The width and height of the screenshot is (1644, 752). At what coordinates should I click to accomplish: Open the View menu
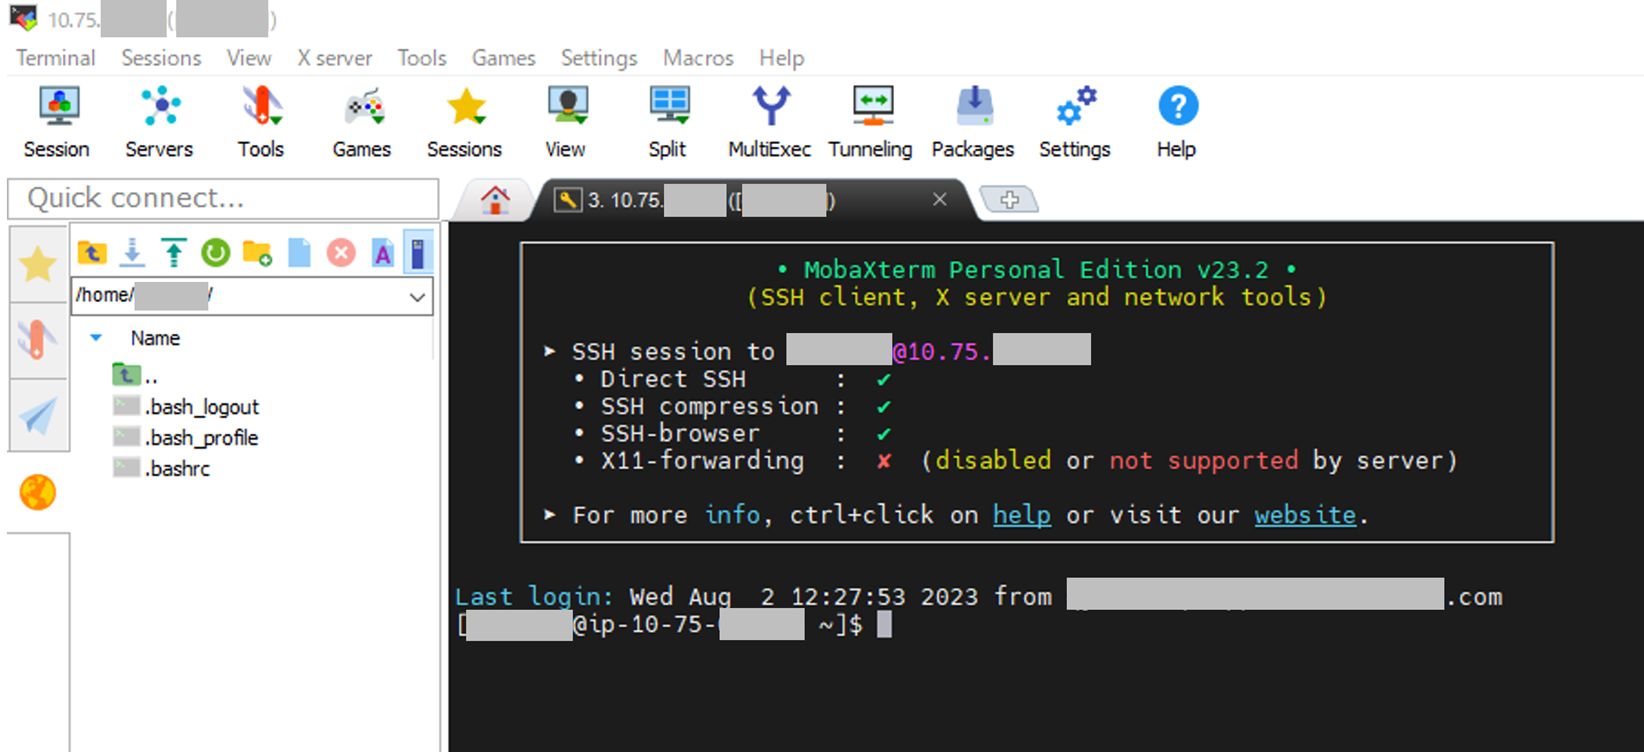249,58
